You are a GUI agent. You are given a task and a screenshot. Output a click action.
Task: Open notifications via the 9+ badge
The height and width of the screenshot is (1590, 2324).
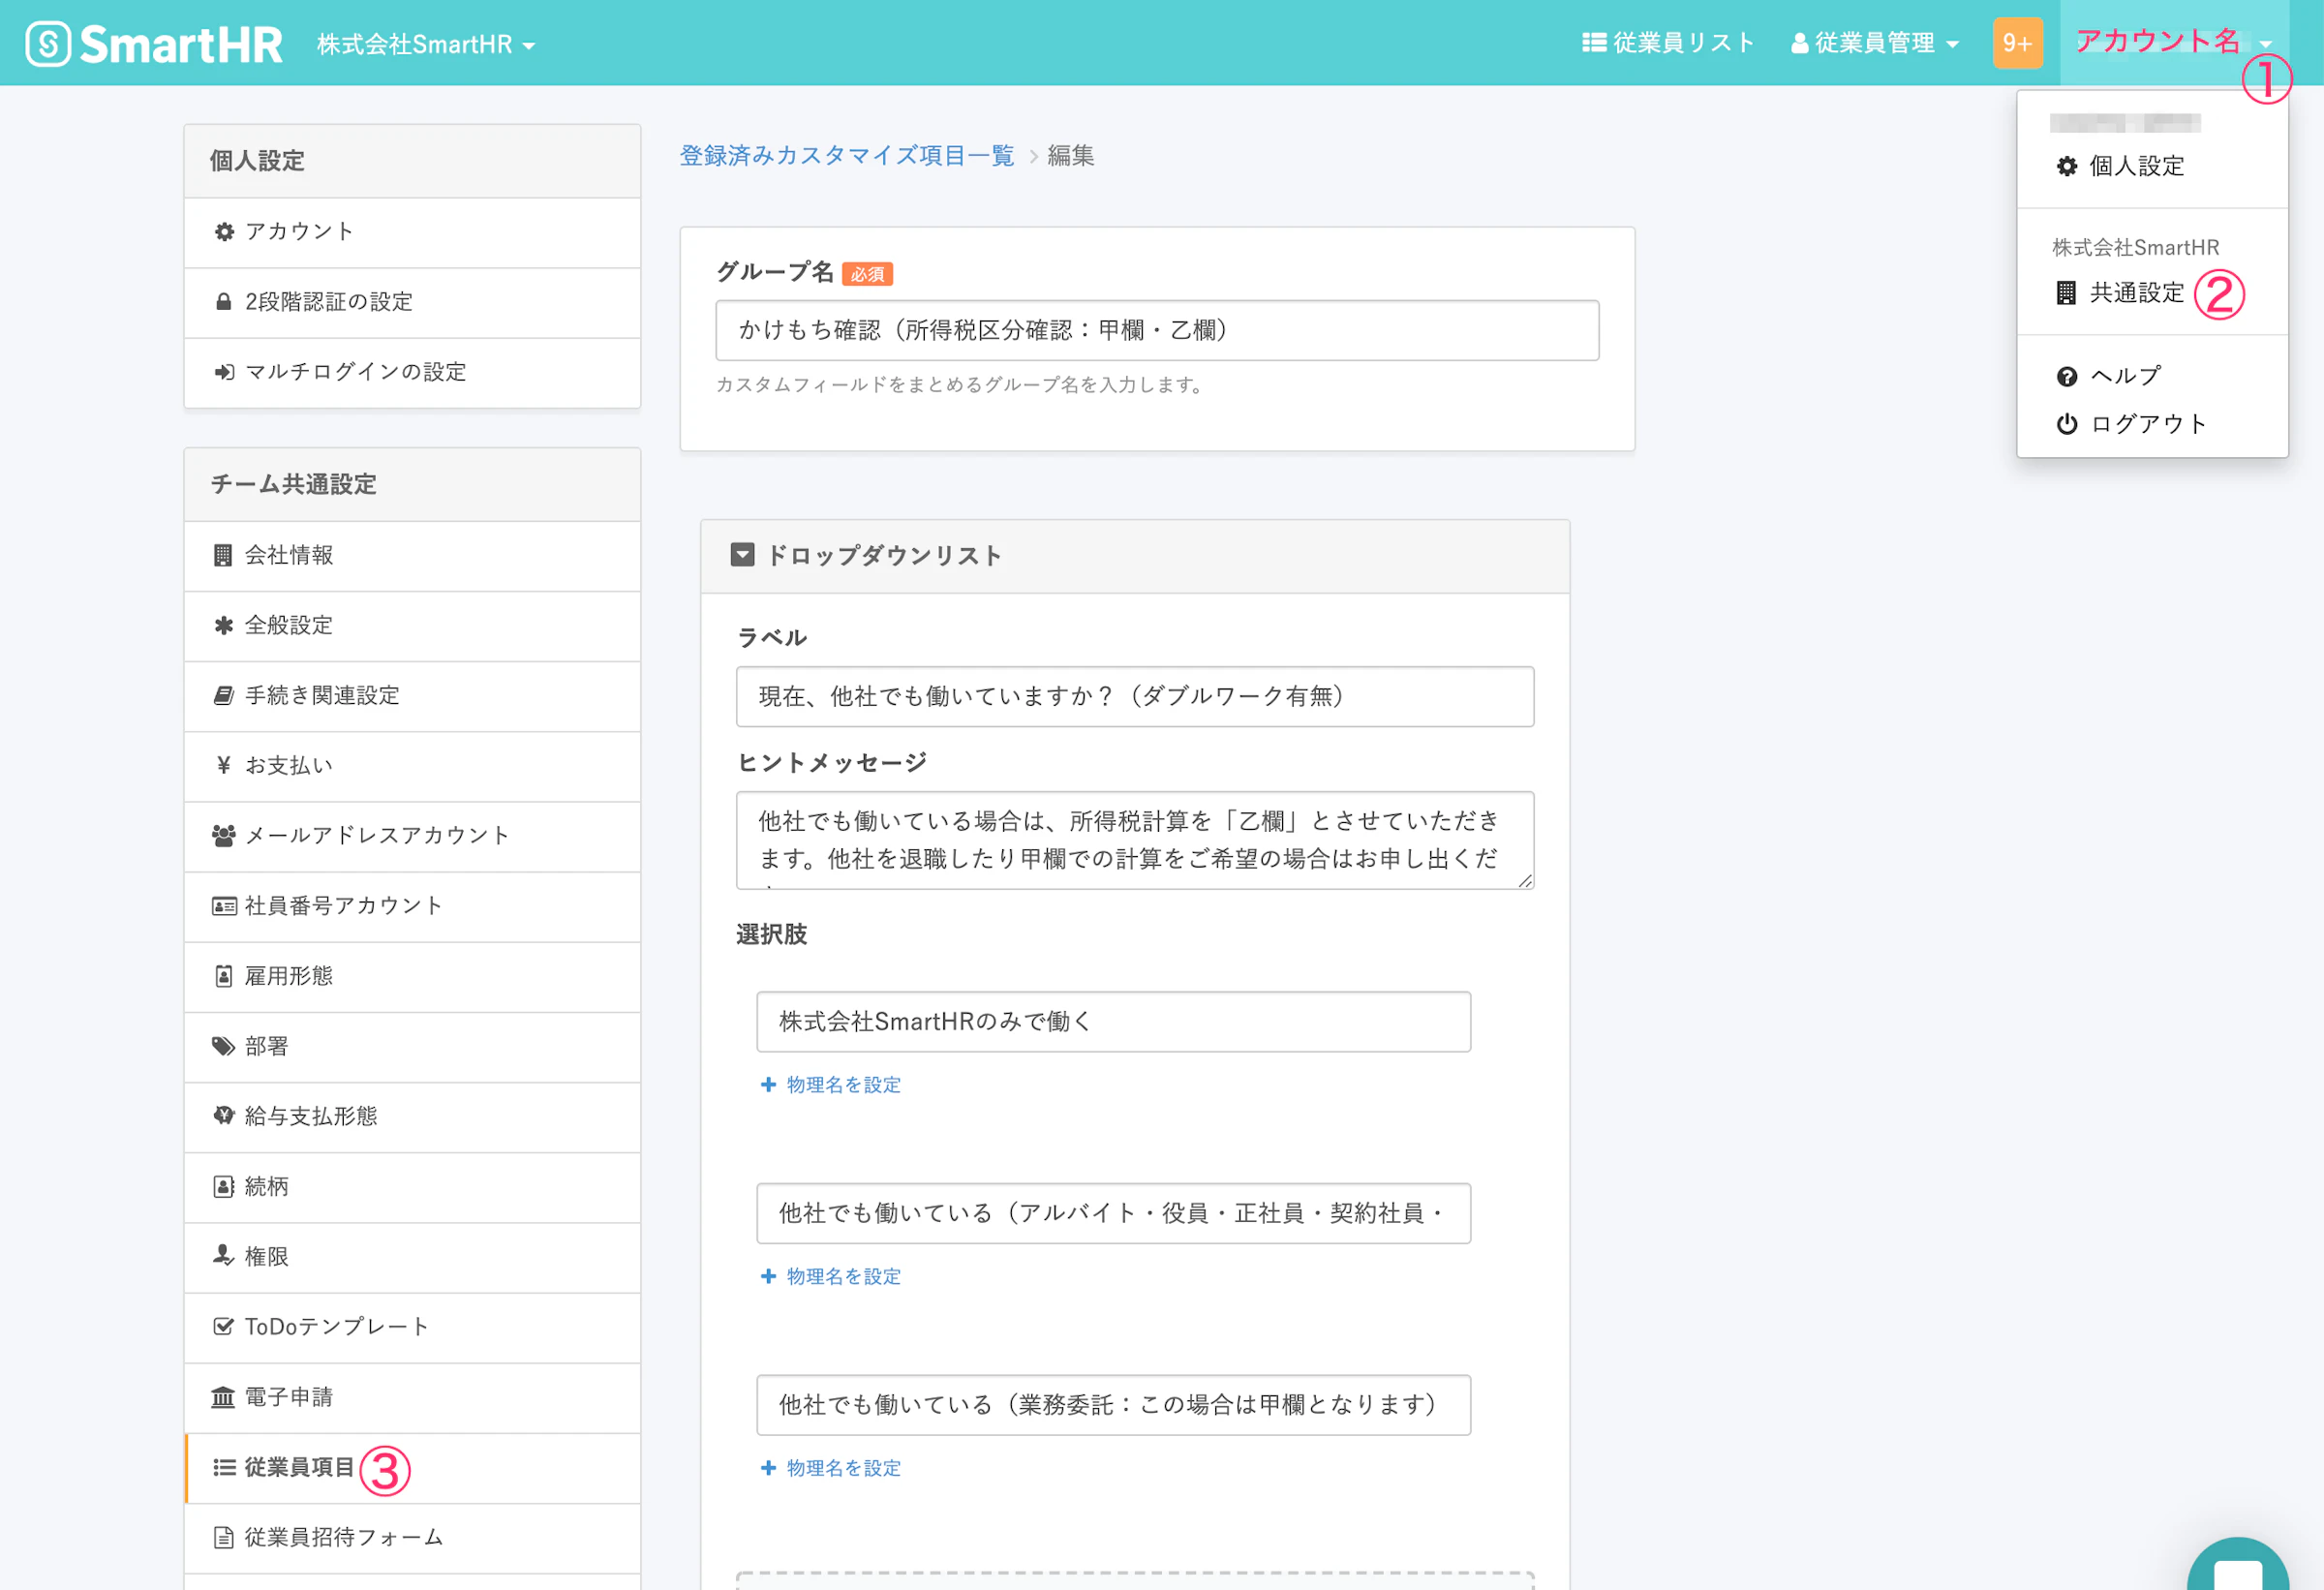pyautogui.click(x=2018, y=42)
